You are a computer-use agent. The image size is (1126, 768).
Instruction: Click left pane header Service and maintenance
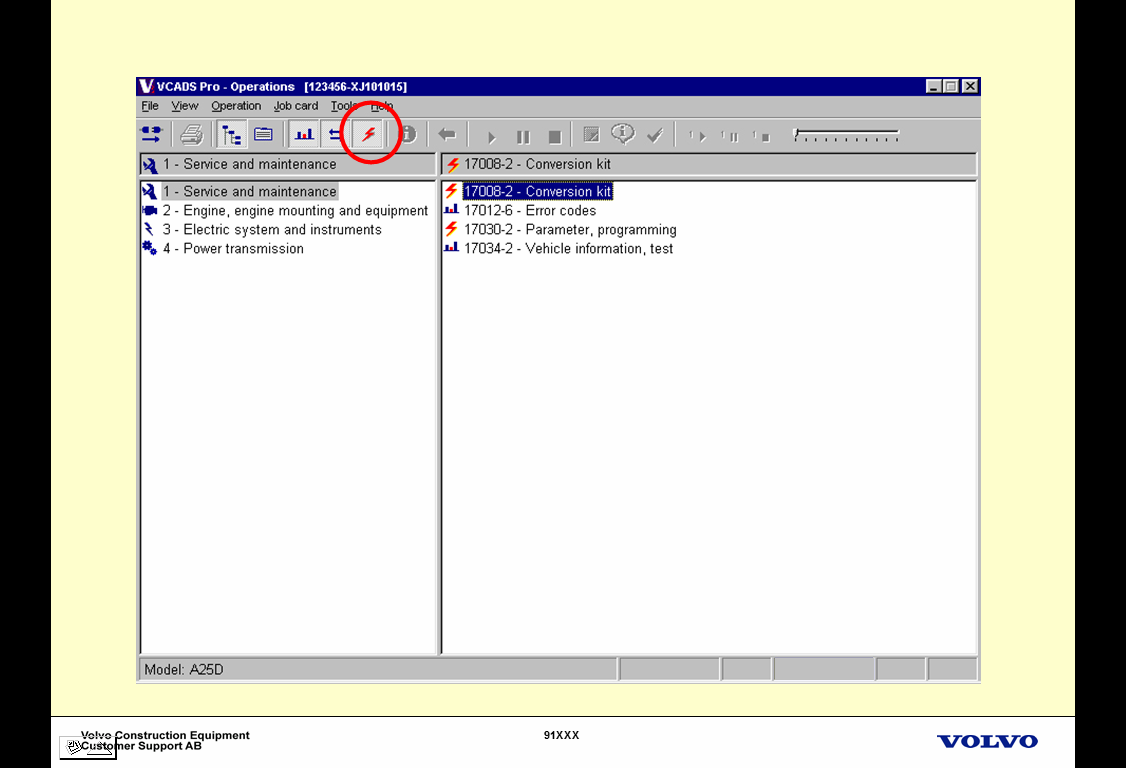(x=288, y=165)
